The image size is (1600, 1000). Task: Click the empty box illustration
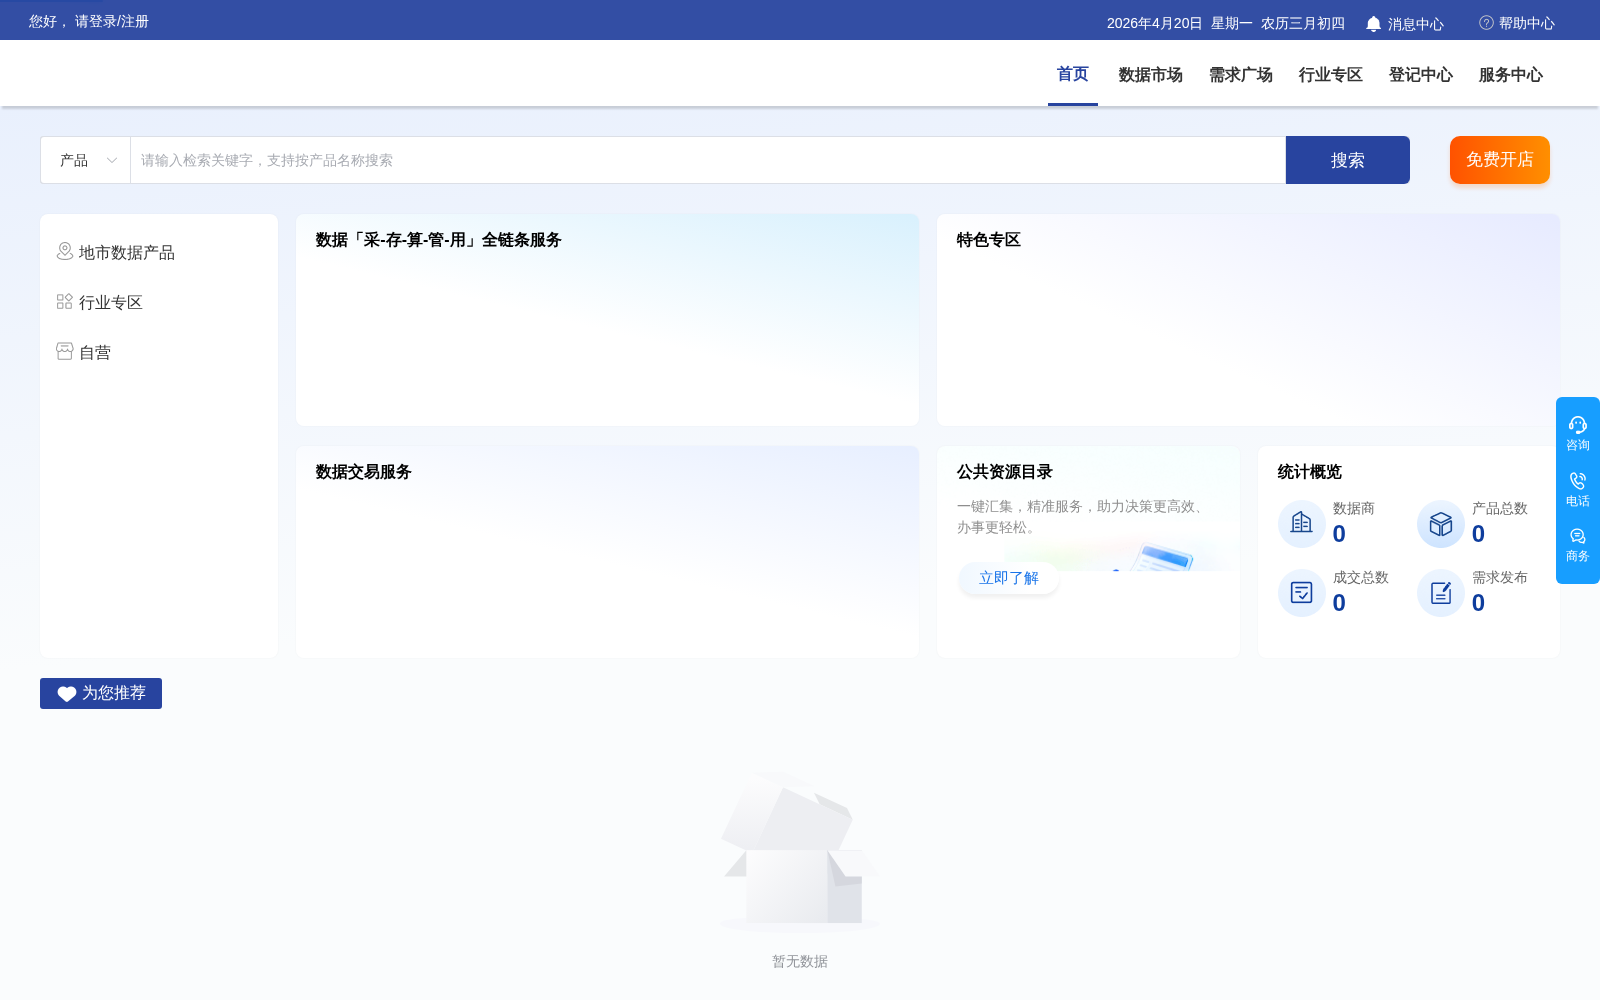pyautogui.click(x=800, y=850)
